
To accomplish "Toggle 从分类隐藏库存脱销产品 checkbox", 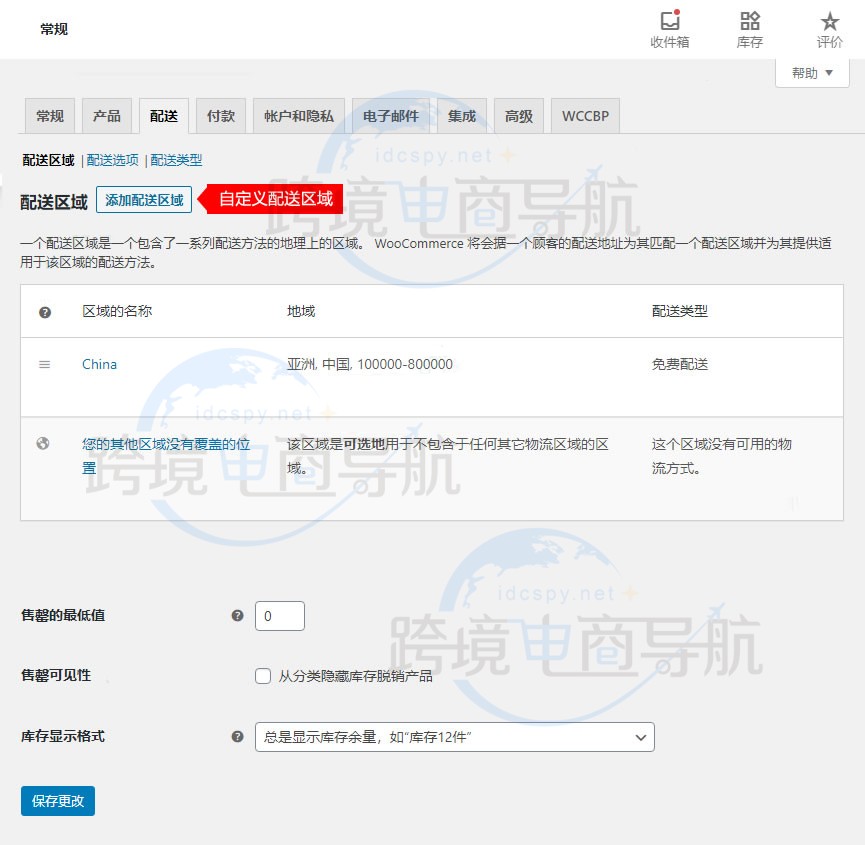I will (x=263, y=676).
